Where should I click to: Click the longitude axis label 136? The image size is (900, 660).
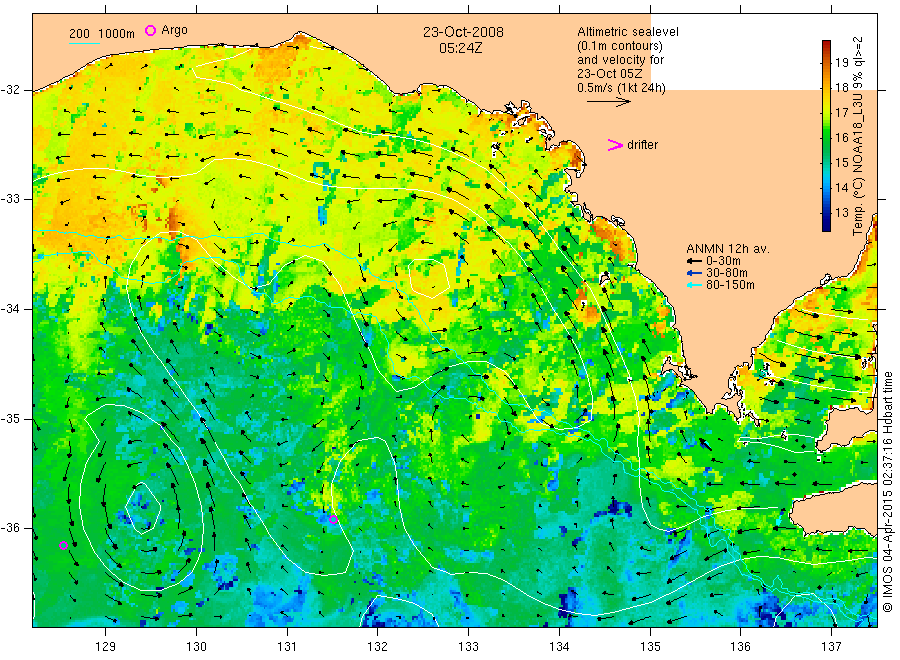pyautogui.click(x=740, y=647)
